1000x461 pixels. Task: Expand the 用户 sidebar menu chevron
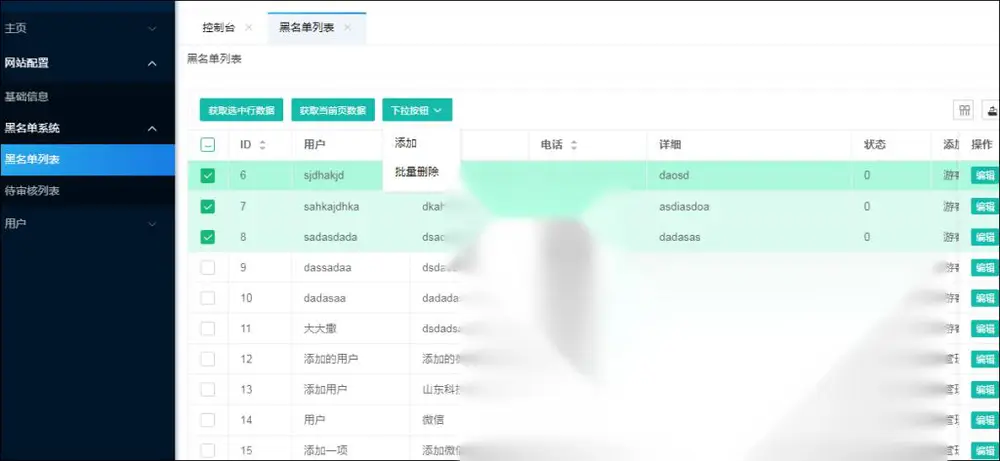click(x=152, y=224)
